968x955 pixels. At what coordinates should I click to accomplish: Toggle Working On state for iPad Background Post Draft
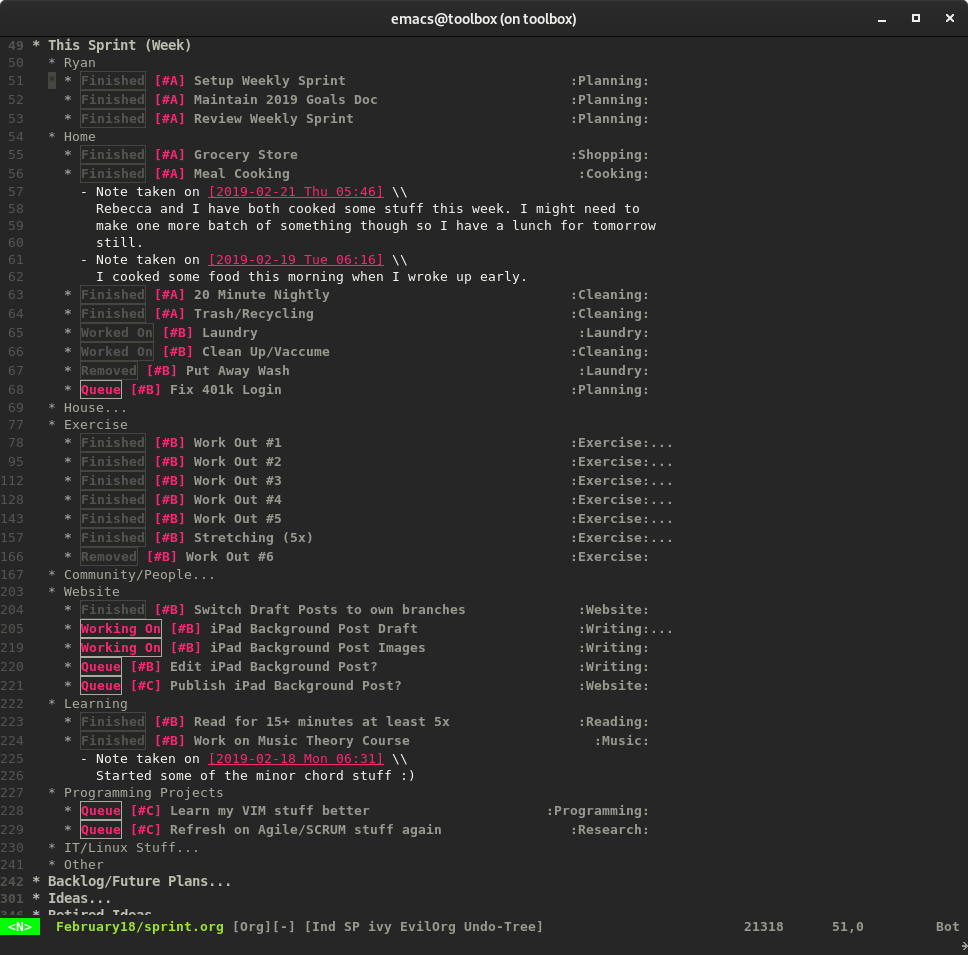tap(120, 629)
